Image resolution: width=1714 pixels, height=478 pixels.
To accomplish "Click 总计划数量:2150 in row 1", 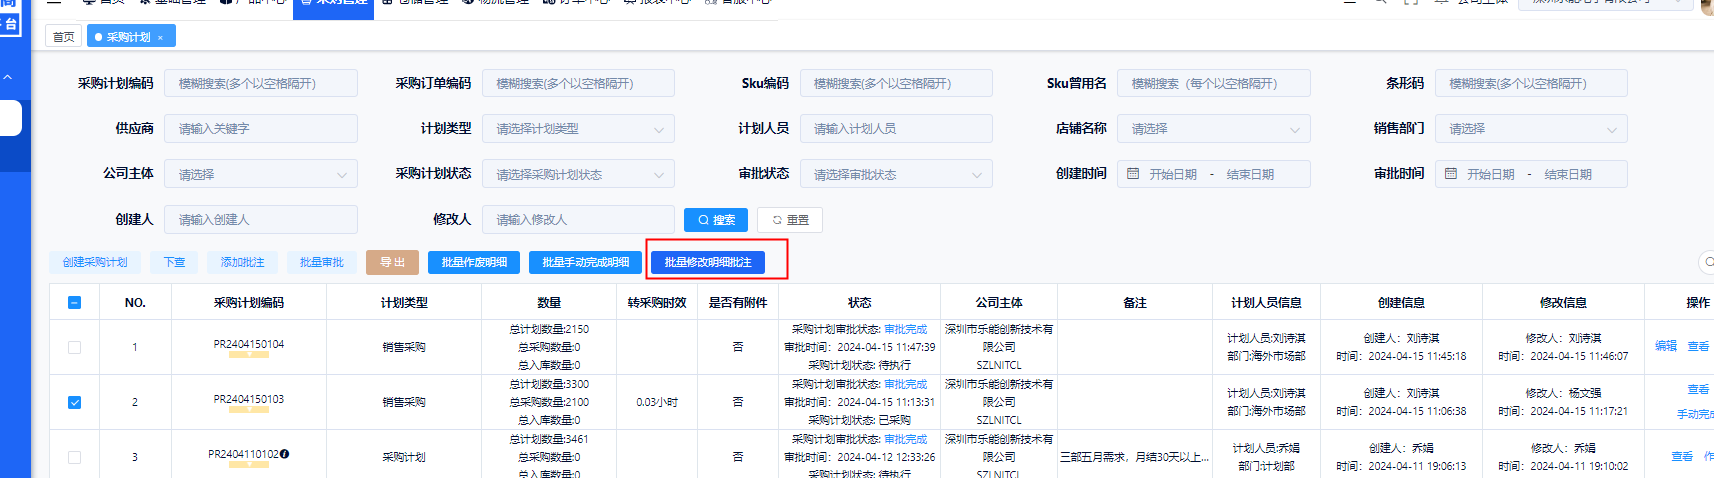I will point(549,329).
